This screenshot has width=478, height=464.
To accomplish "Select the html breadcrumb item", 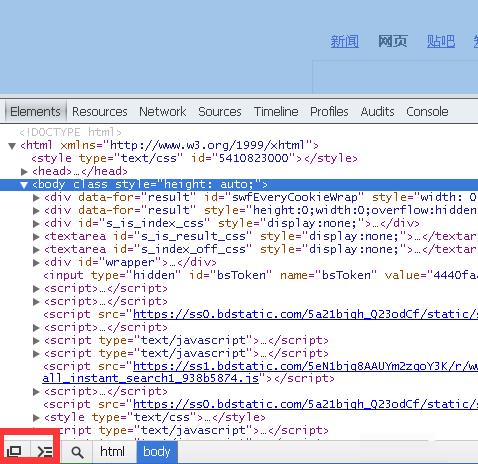I will 112,452.
